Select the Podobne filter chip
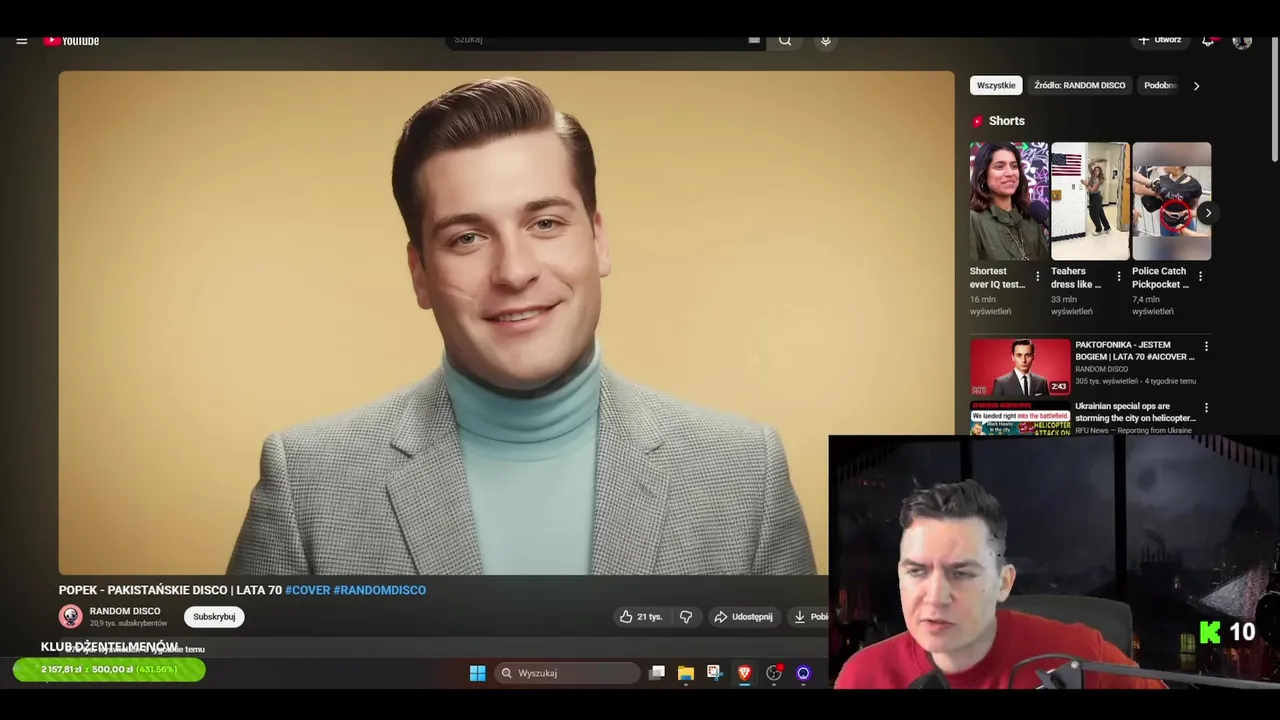This screenshot has width=1280, height=720. (x=1160, y=85)
